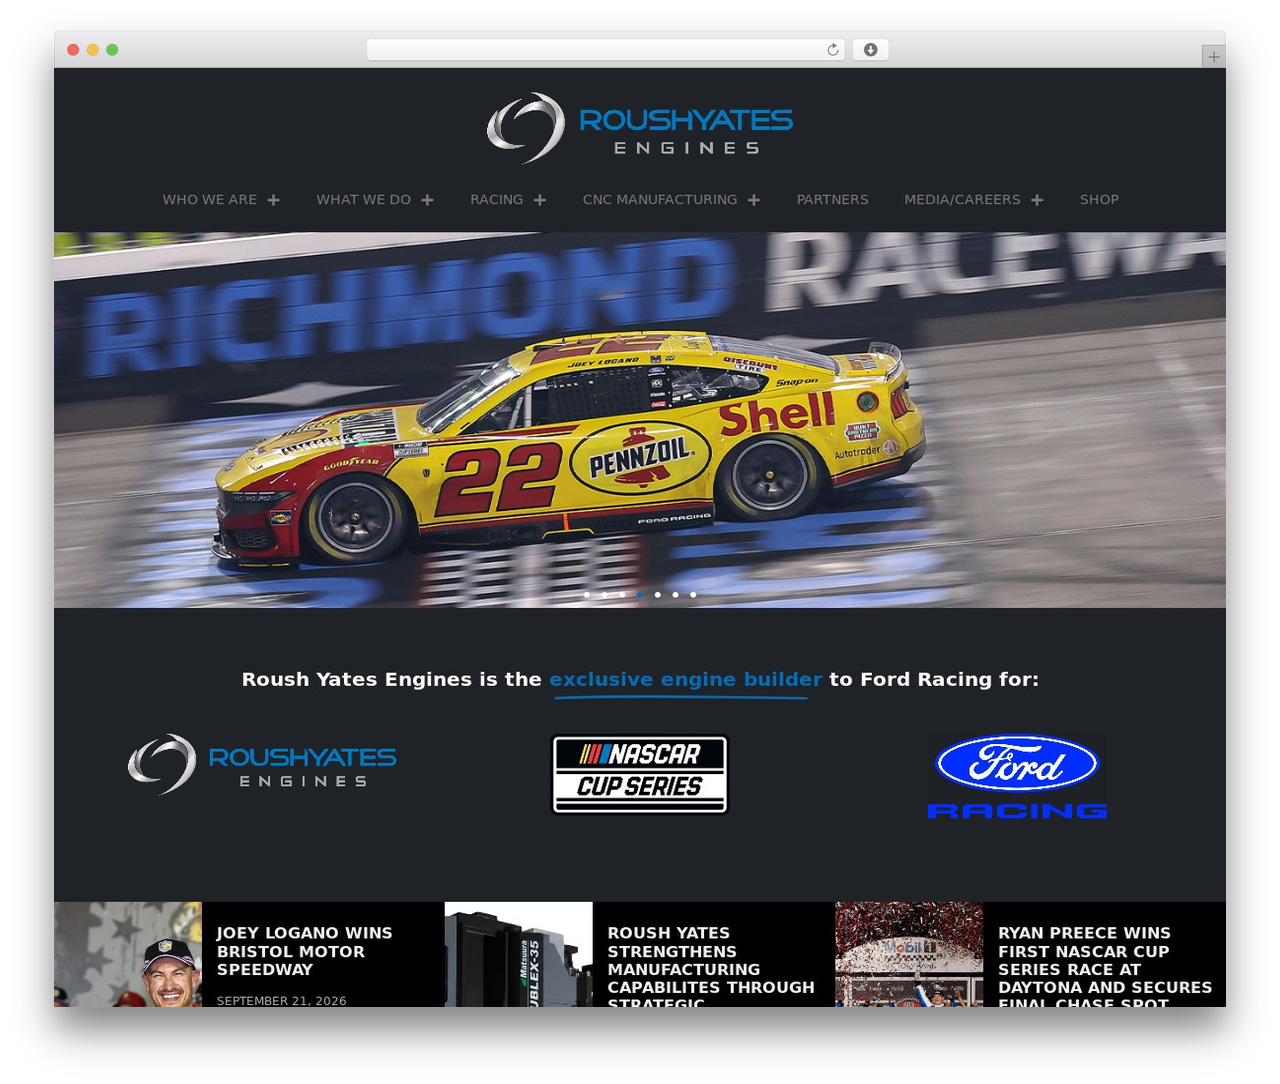Open Roush Yates Strengthens Manufacturing article
Screen dimensions: 1280x1084
(x=711, y=968)
